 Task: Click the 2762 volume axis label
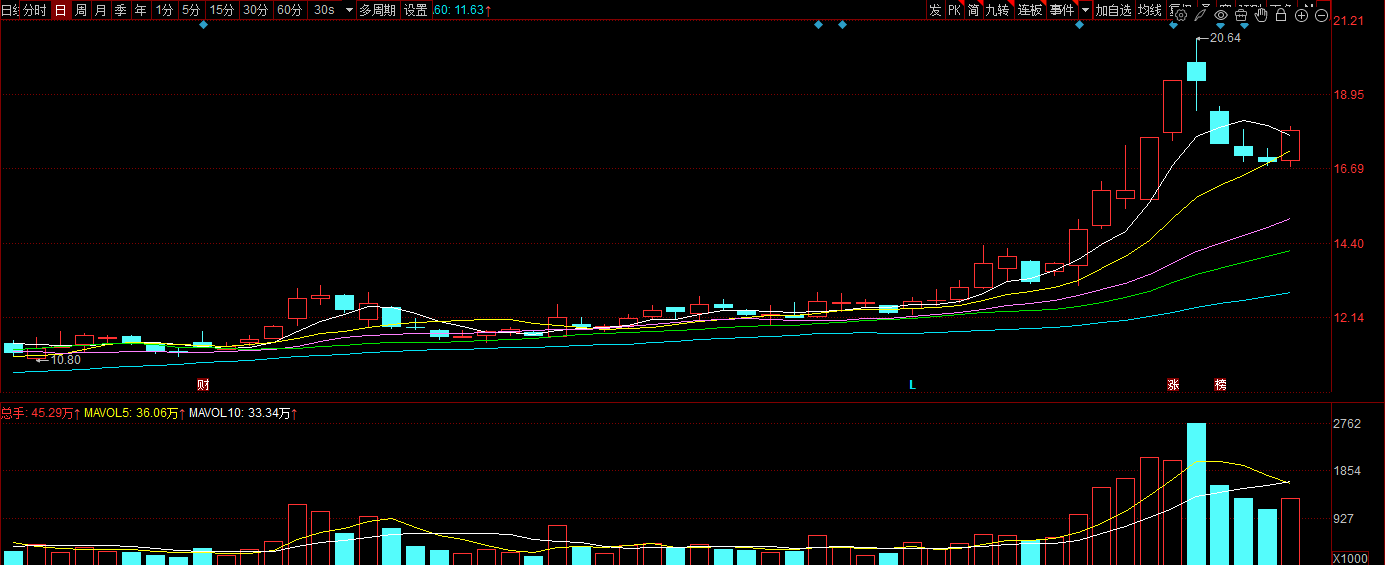1348,424
